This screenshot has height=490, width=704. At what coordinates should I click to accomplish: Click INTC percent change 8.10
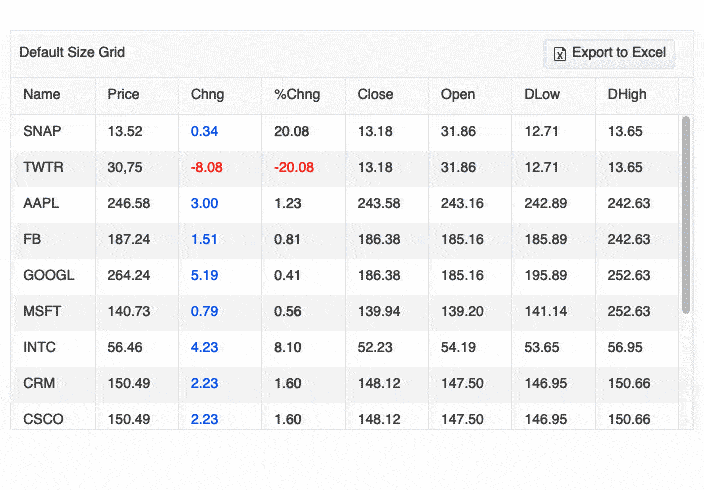click(x=288, y=347)
